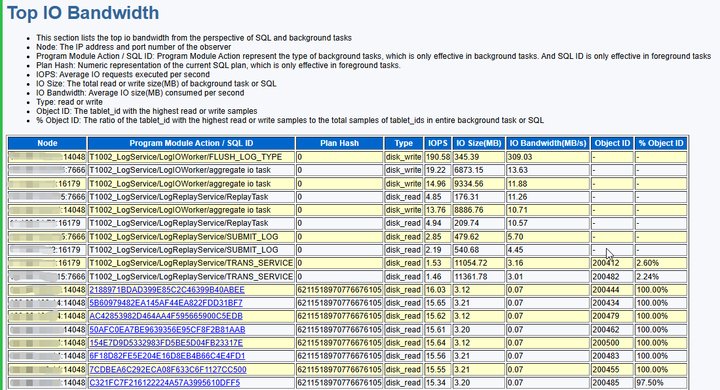The width and height of the screenshot is (720, 390).
Task: Select IO size value 11054.72
Action: point(471,263)
